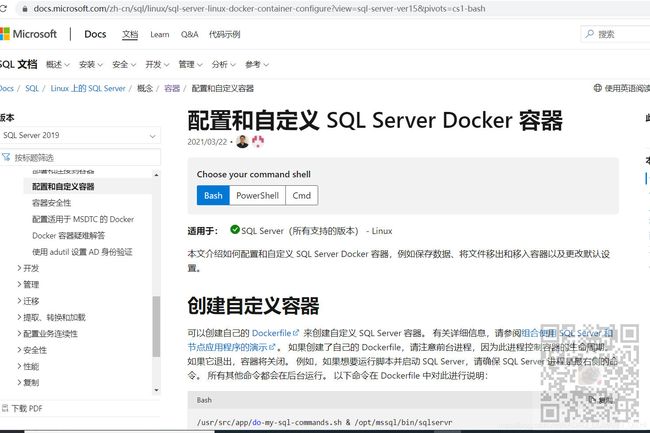Viewport: 650px width, 433px height.
Task: Click the green checkmark next to SQL Server
Action: point(235,230)
